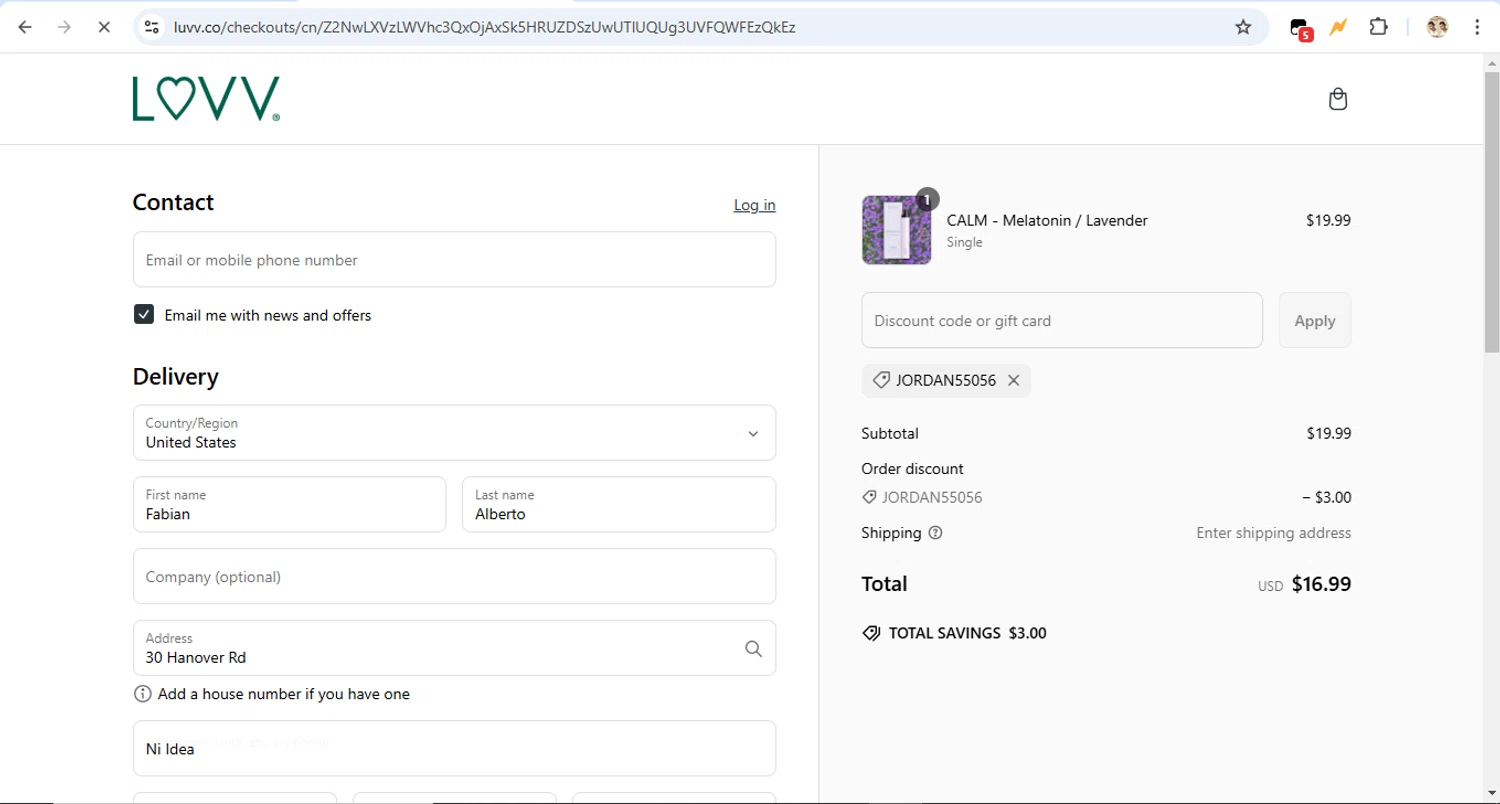
Task: Click the Contact heading
Action: [x=173, y=202]
